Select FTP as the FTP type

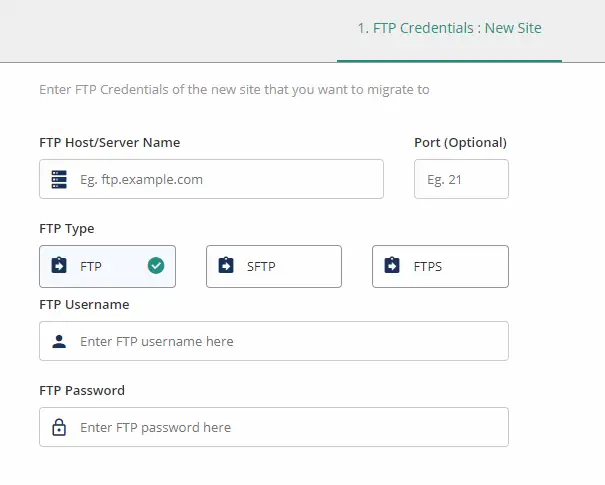tap(107, 266)
